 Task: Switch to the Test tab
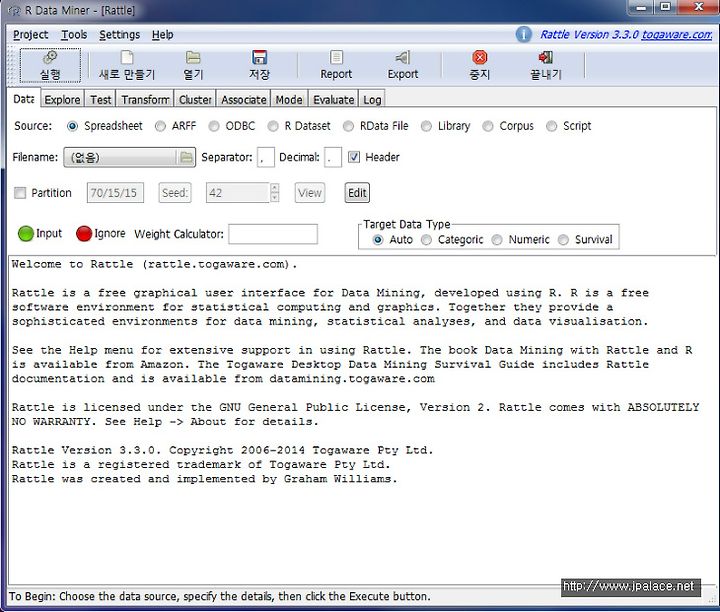coord(101,100)
